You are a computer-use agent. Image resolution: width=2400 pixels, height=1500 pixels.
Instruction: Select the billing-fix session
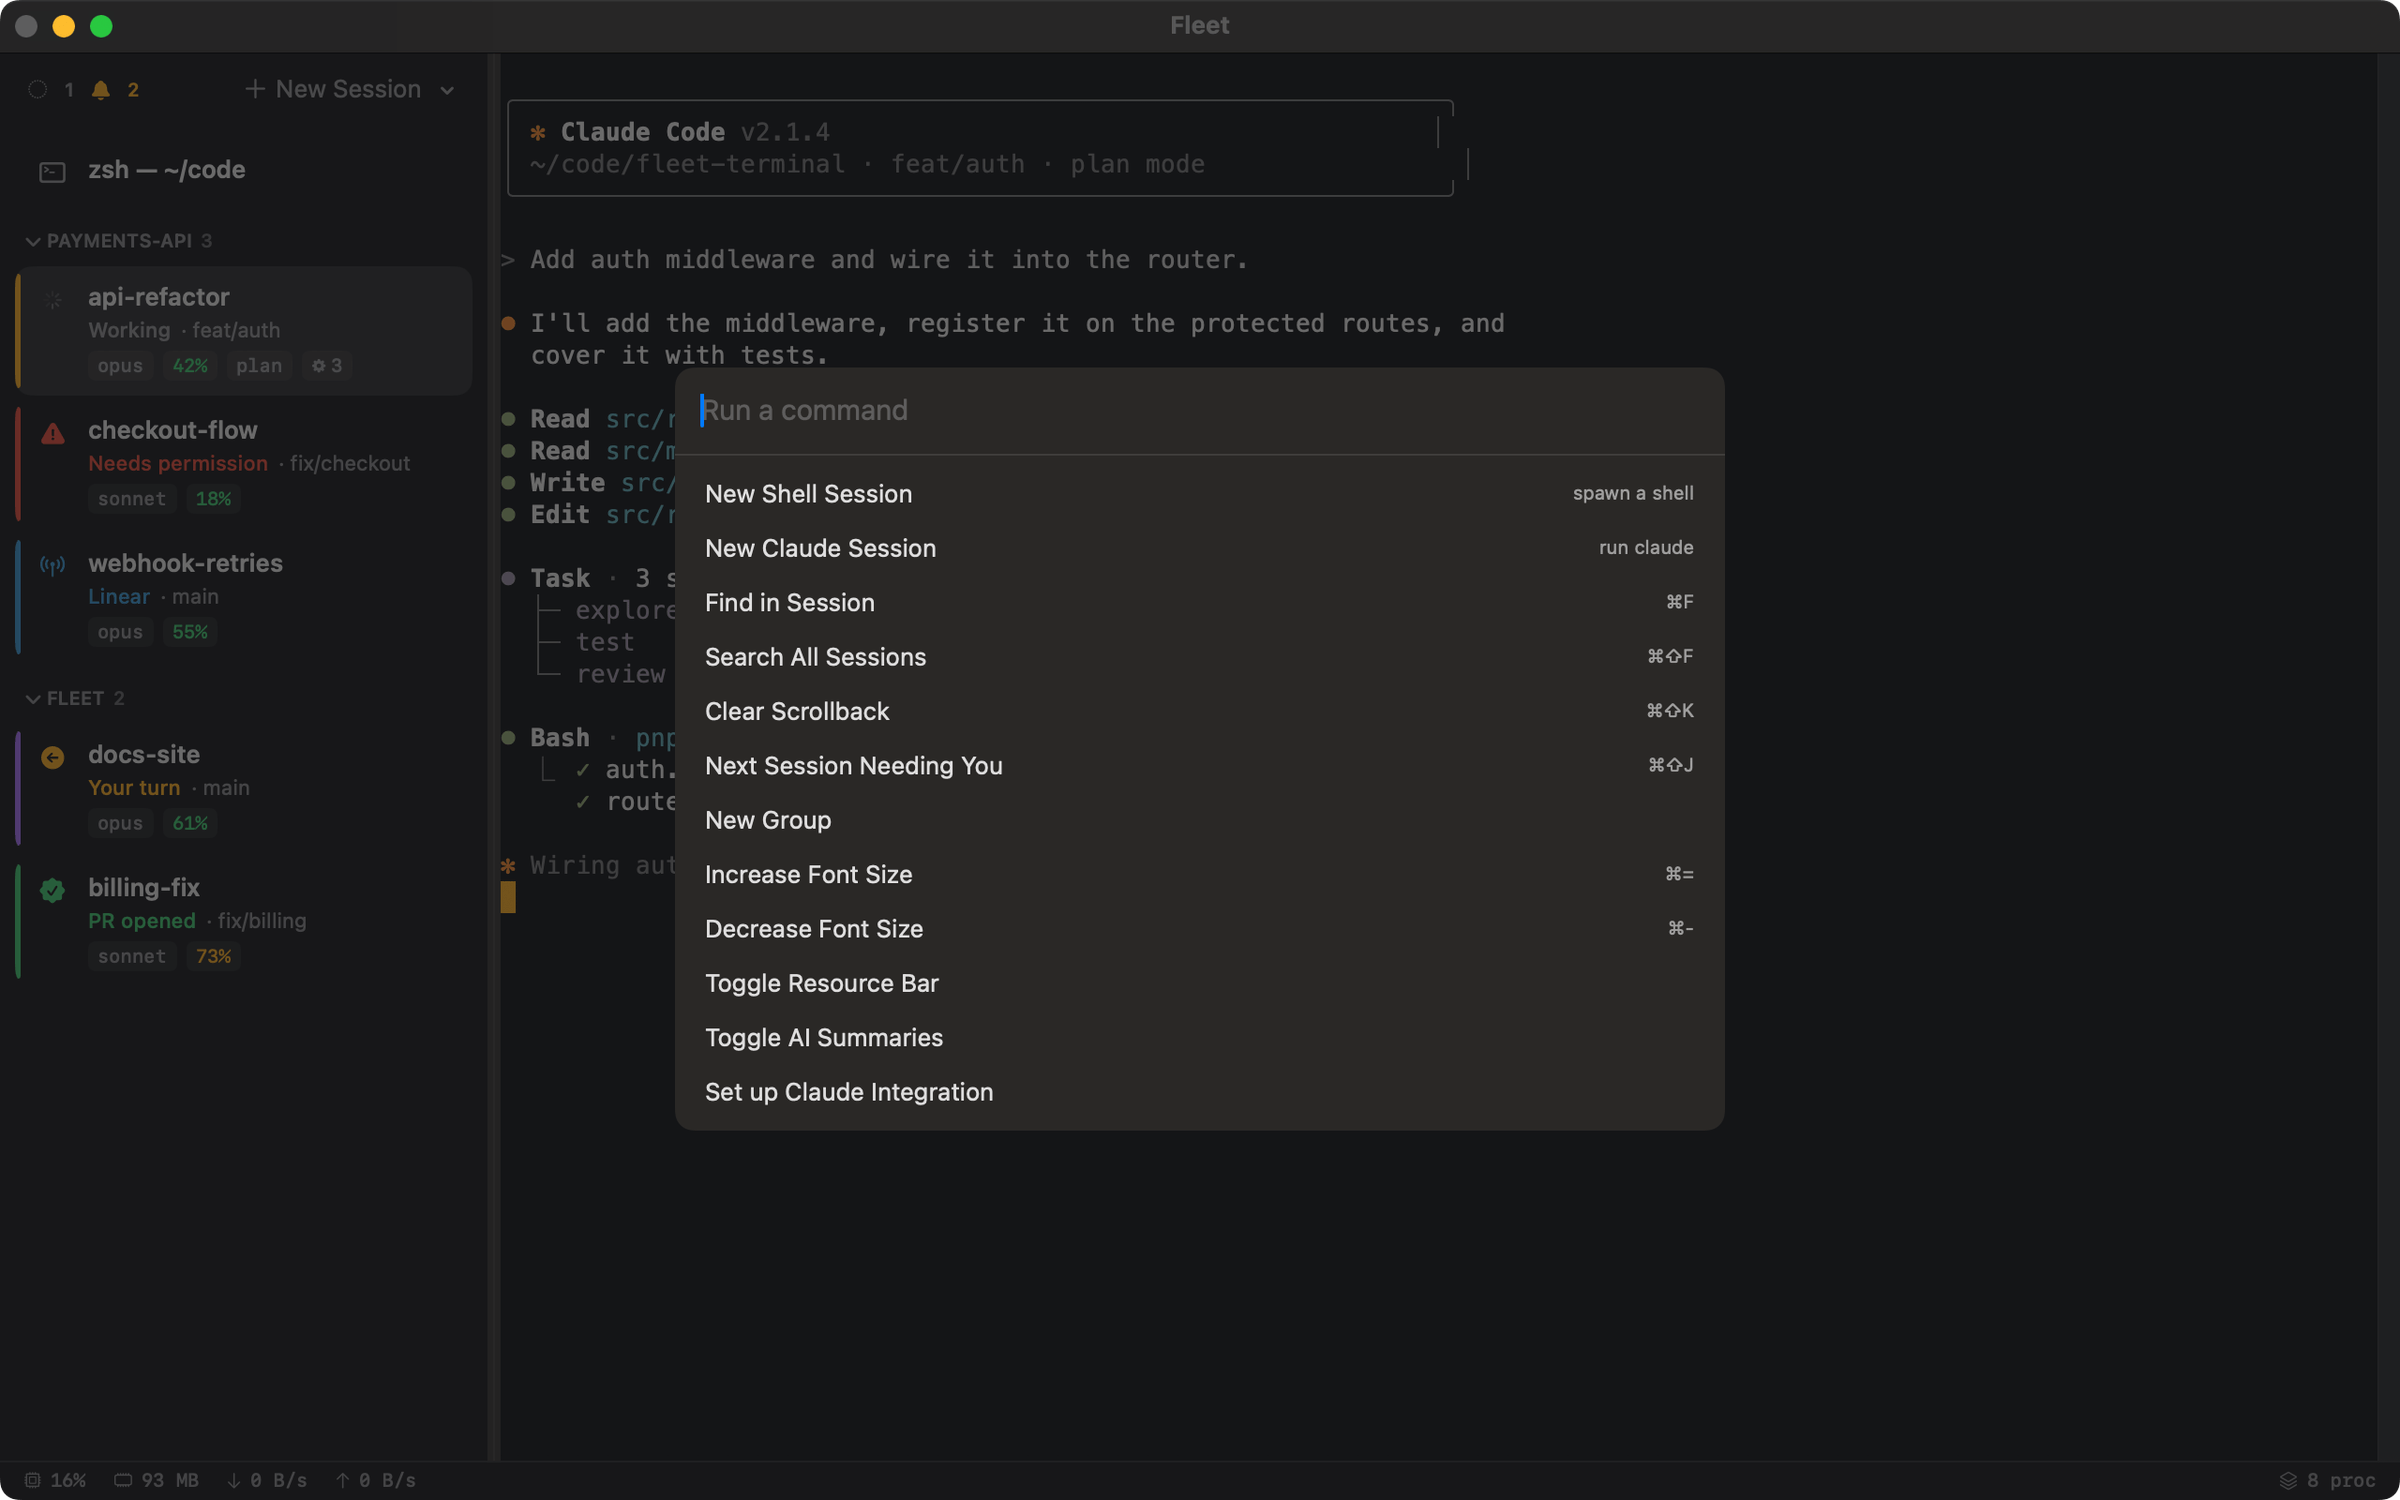tap(244, 921)
